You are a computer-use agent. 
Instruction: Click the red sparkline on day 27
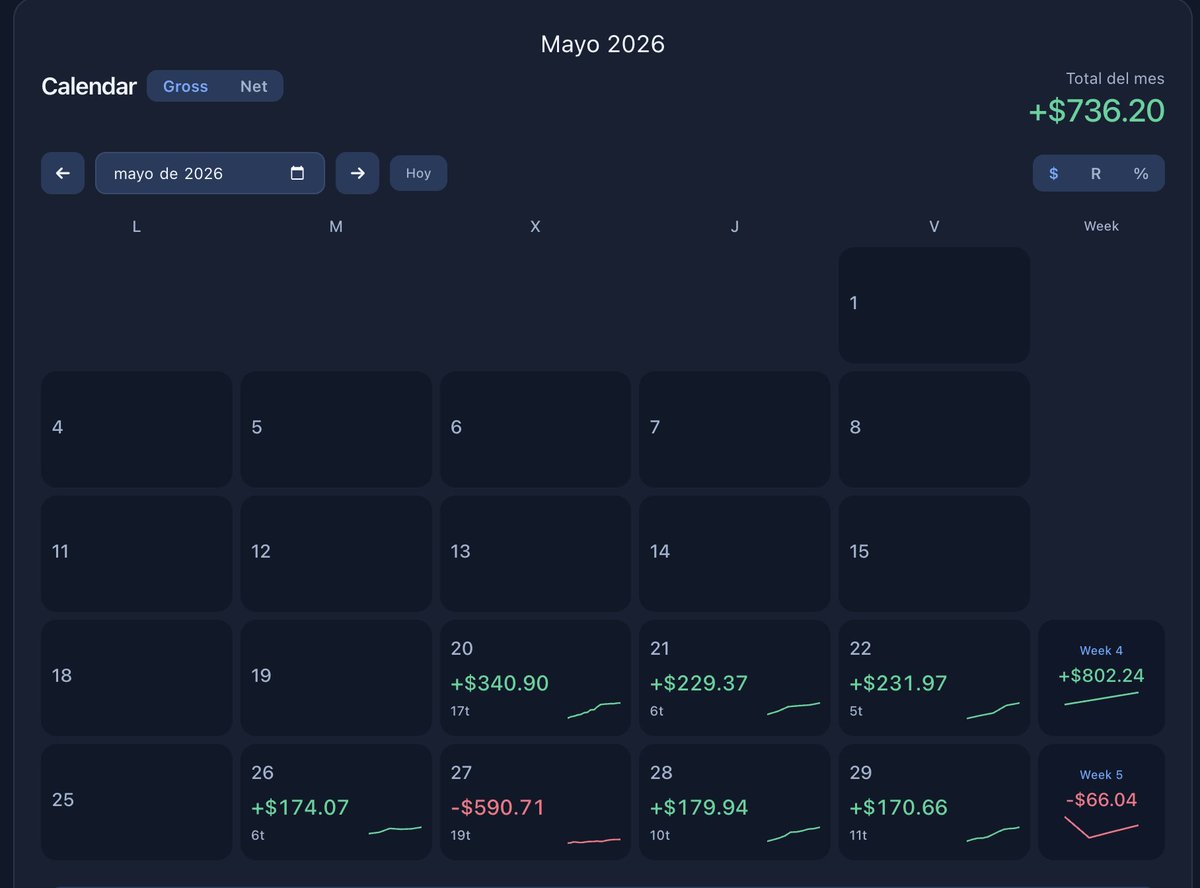(x=594, y=841)
